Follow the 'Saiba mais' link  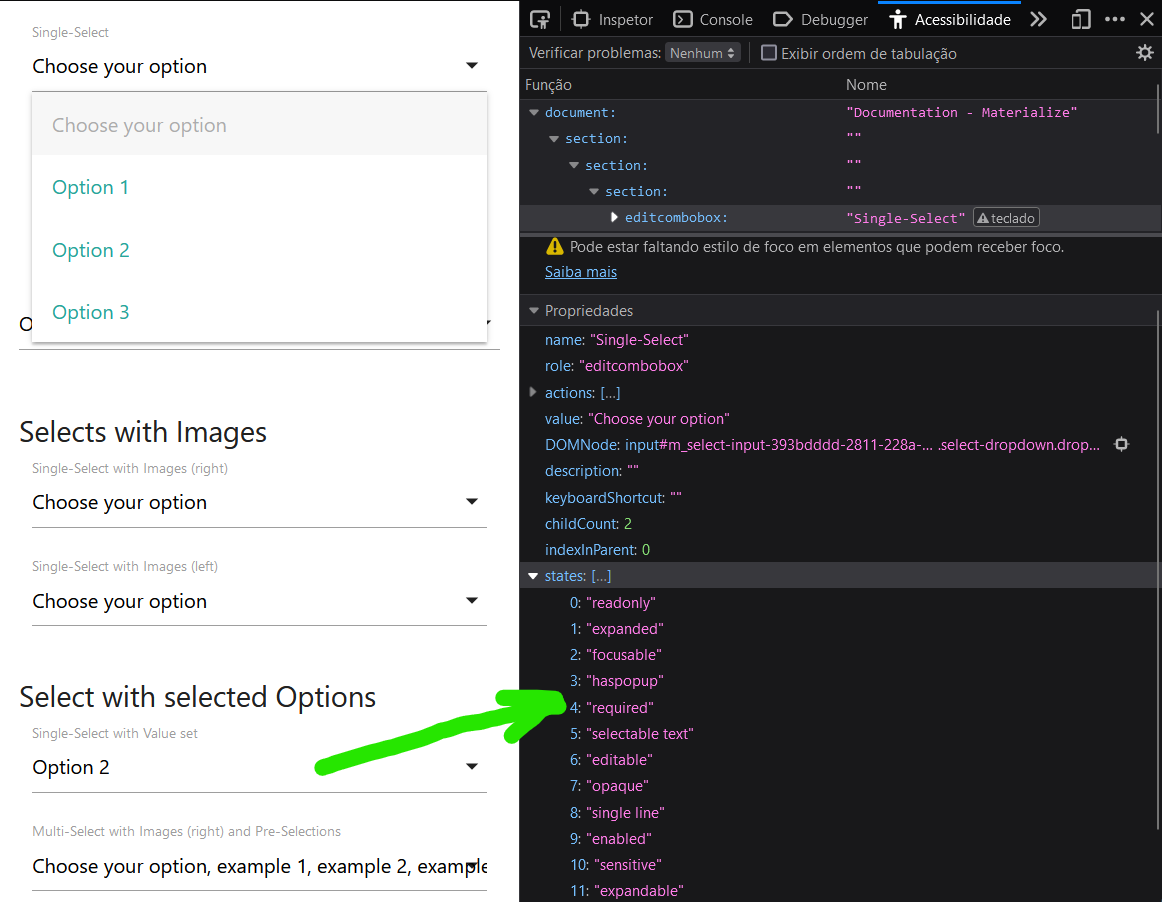(581, 272)
